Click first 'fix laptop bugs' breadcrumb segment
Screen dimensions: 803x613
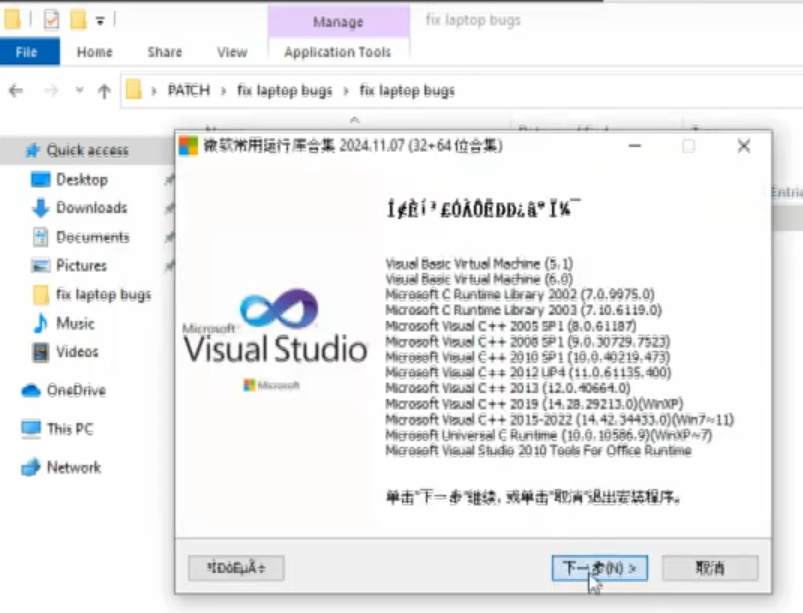(x=284, y=91)
